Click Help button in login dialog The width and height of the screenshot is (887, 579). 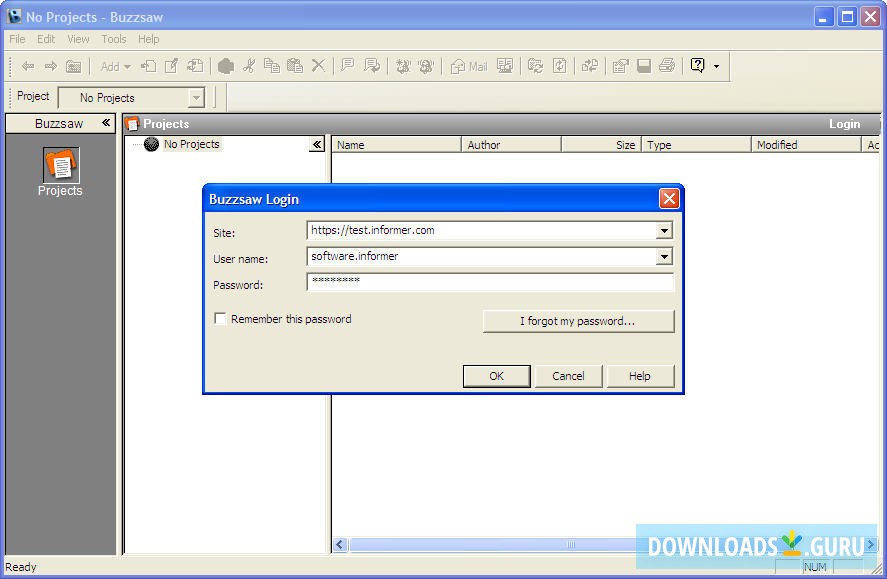point(640,376)
